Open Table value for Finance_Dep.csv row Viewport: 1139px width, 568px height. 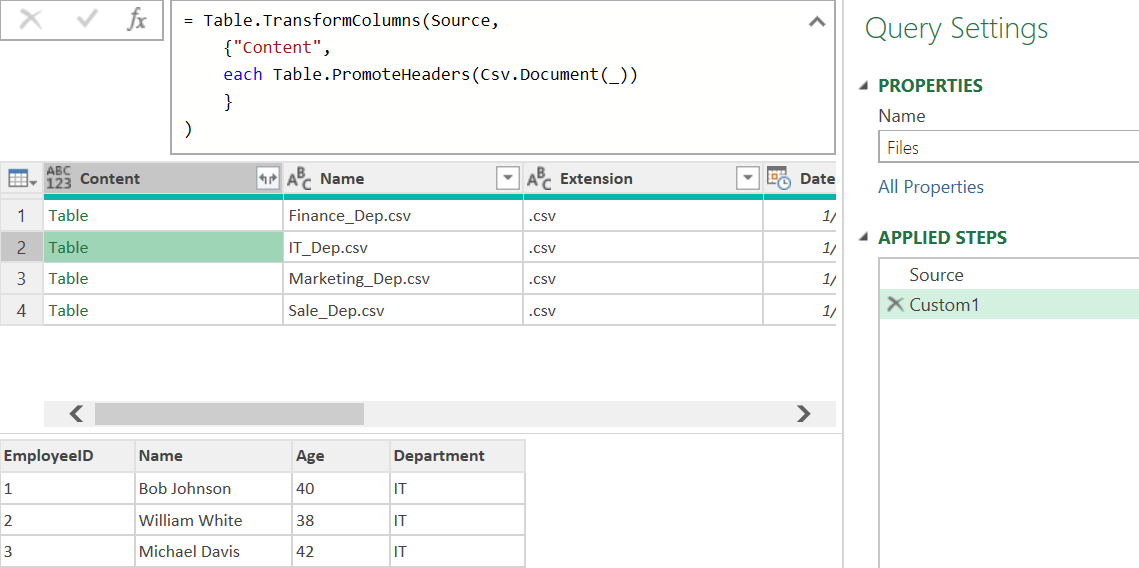pos(68,216)
